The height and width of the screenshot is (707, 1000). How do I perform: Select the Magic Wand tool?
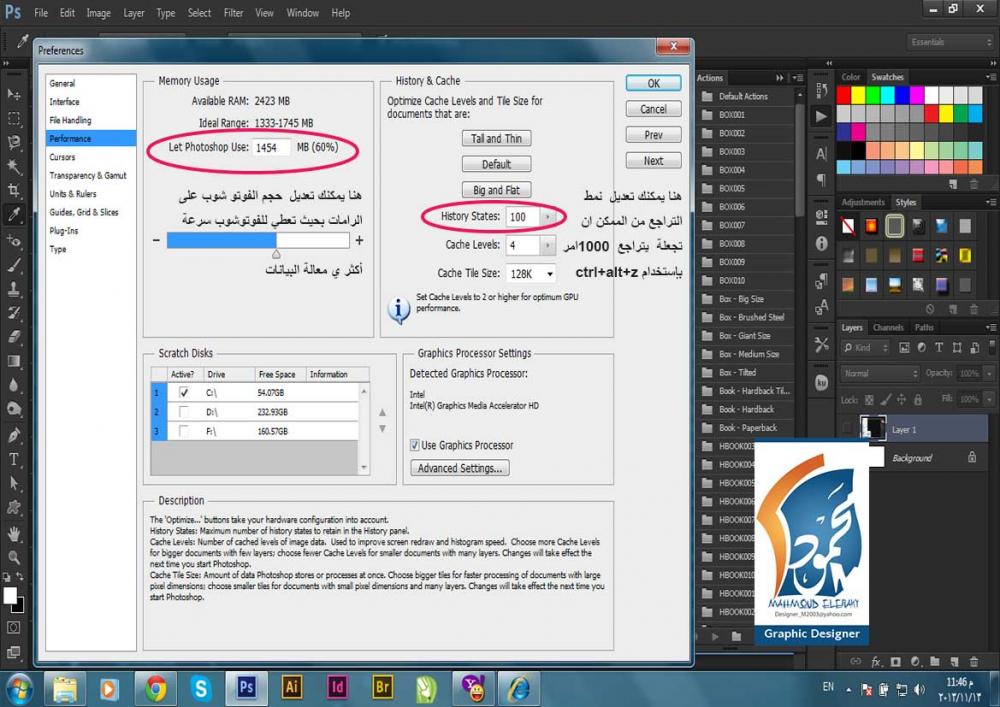[13, 167]
